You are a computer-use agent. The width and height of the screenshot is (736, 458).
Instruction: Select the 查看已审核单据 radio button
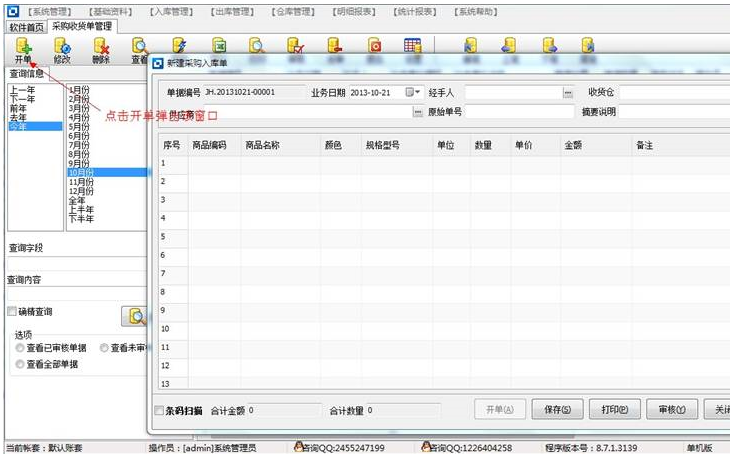(x=20, y=348)
